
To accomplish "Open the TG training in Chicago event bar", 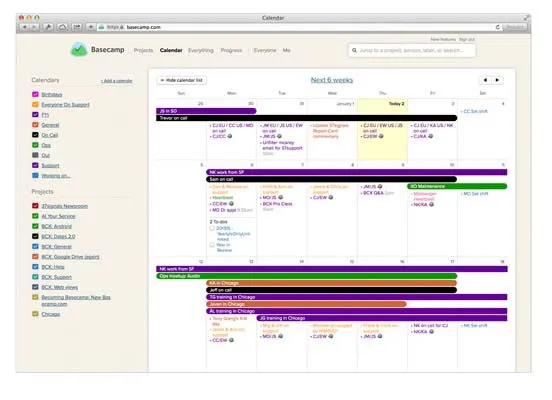I will (357, 297).
